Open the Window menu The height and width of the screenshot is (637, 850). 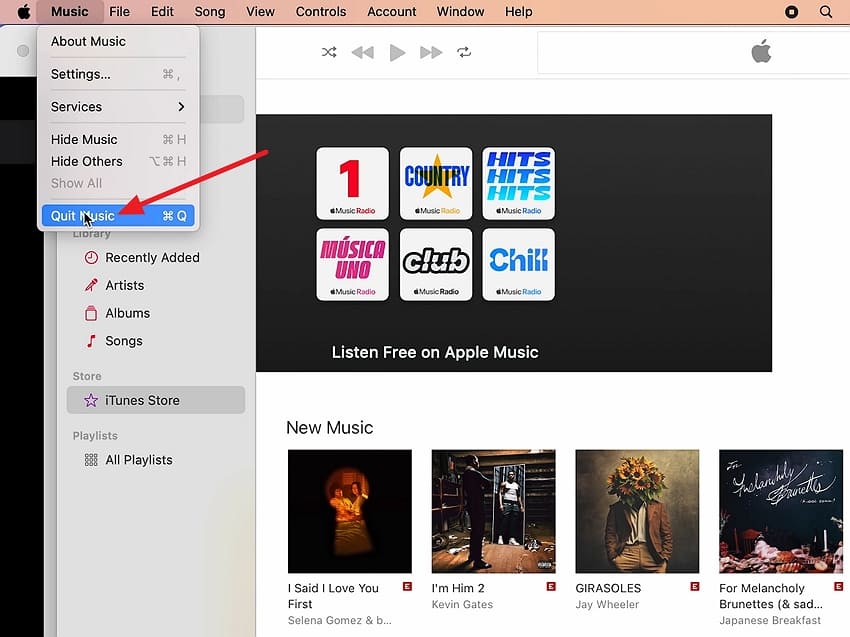click(x=460, y=11)
